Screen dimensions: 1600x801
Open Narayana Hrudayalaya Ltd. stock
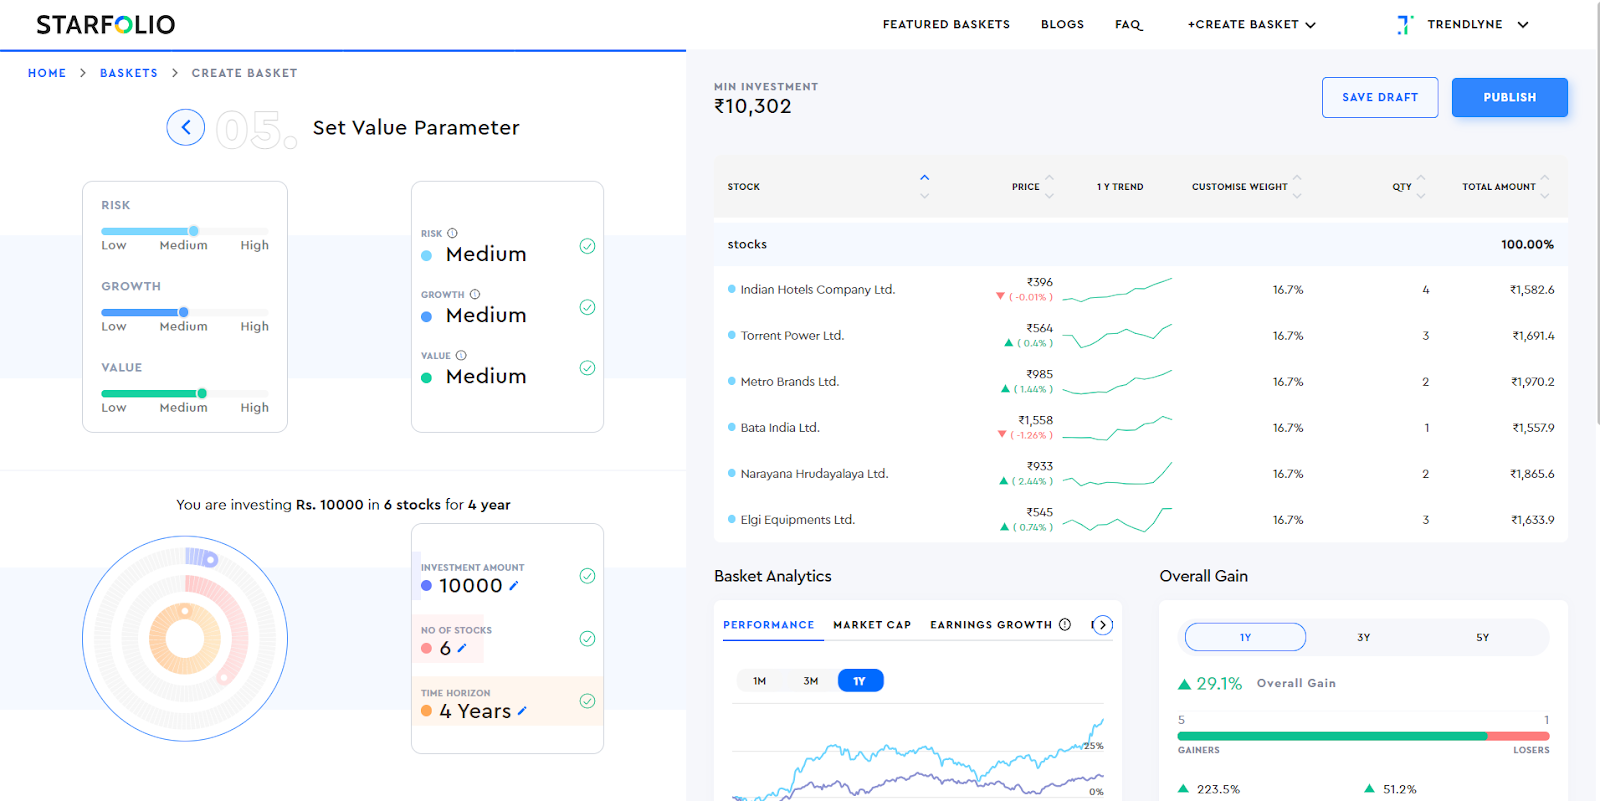click(814, 474)
